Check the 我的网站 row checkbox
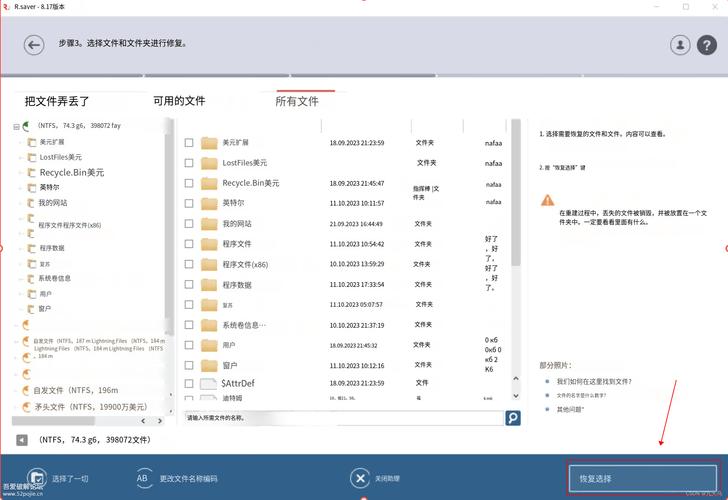 coord(189,224)
